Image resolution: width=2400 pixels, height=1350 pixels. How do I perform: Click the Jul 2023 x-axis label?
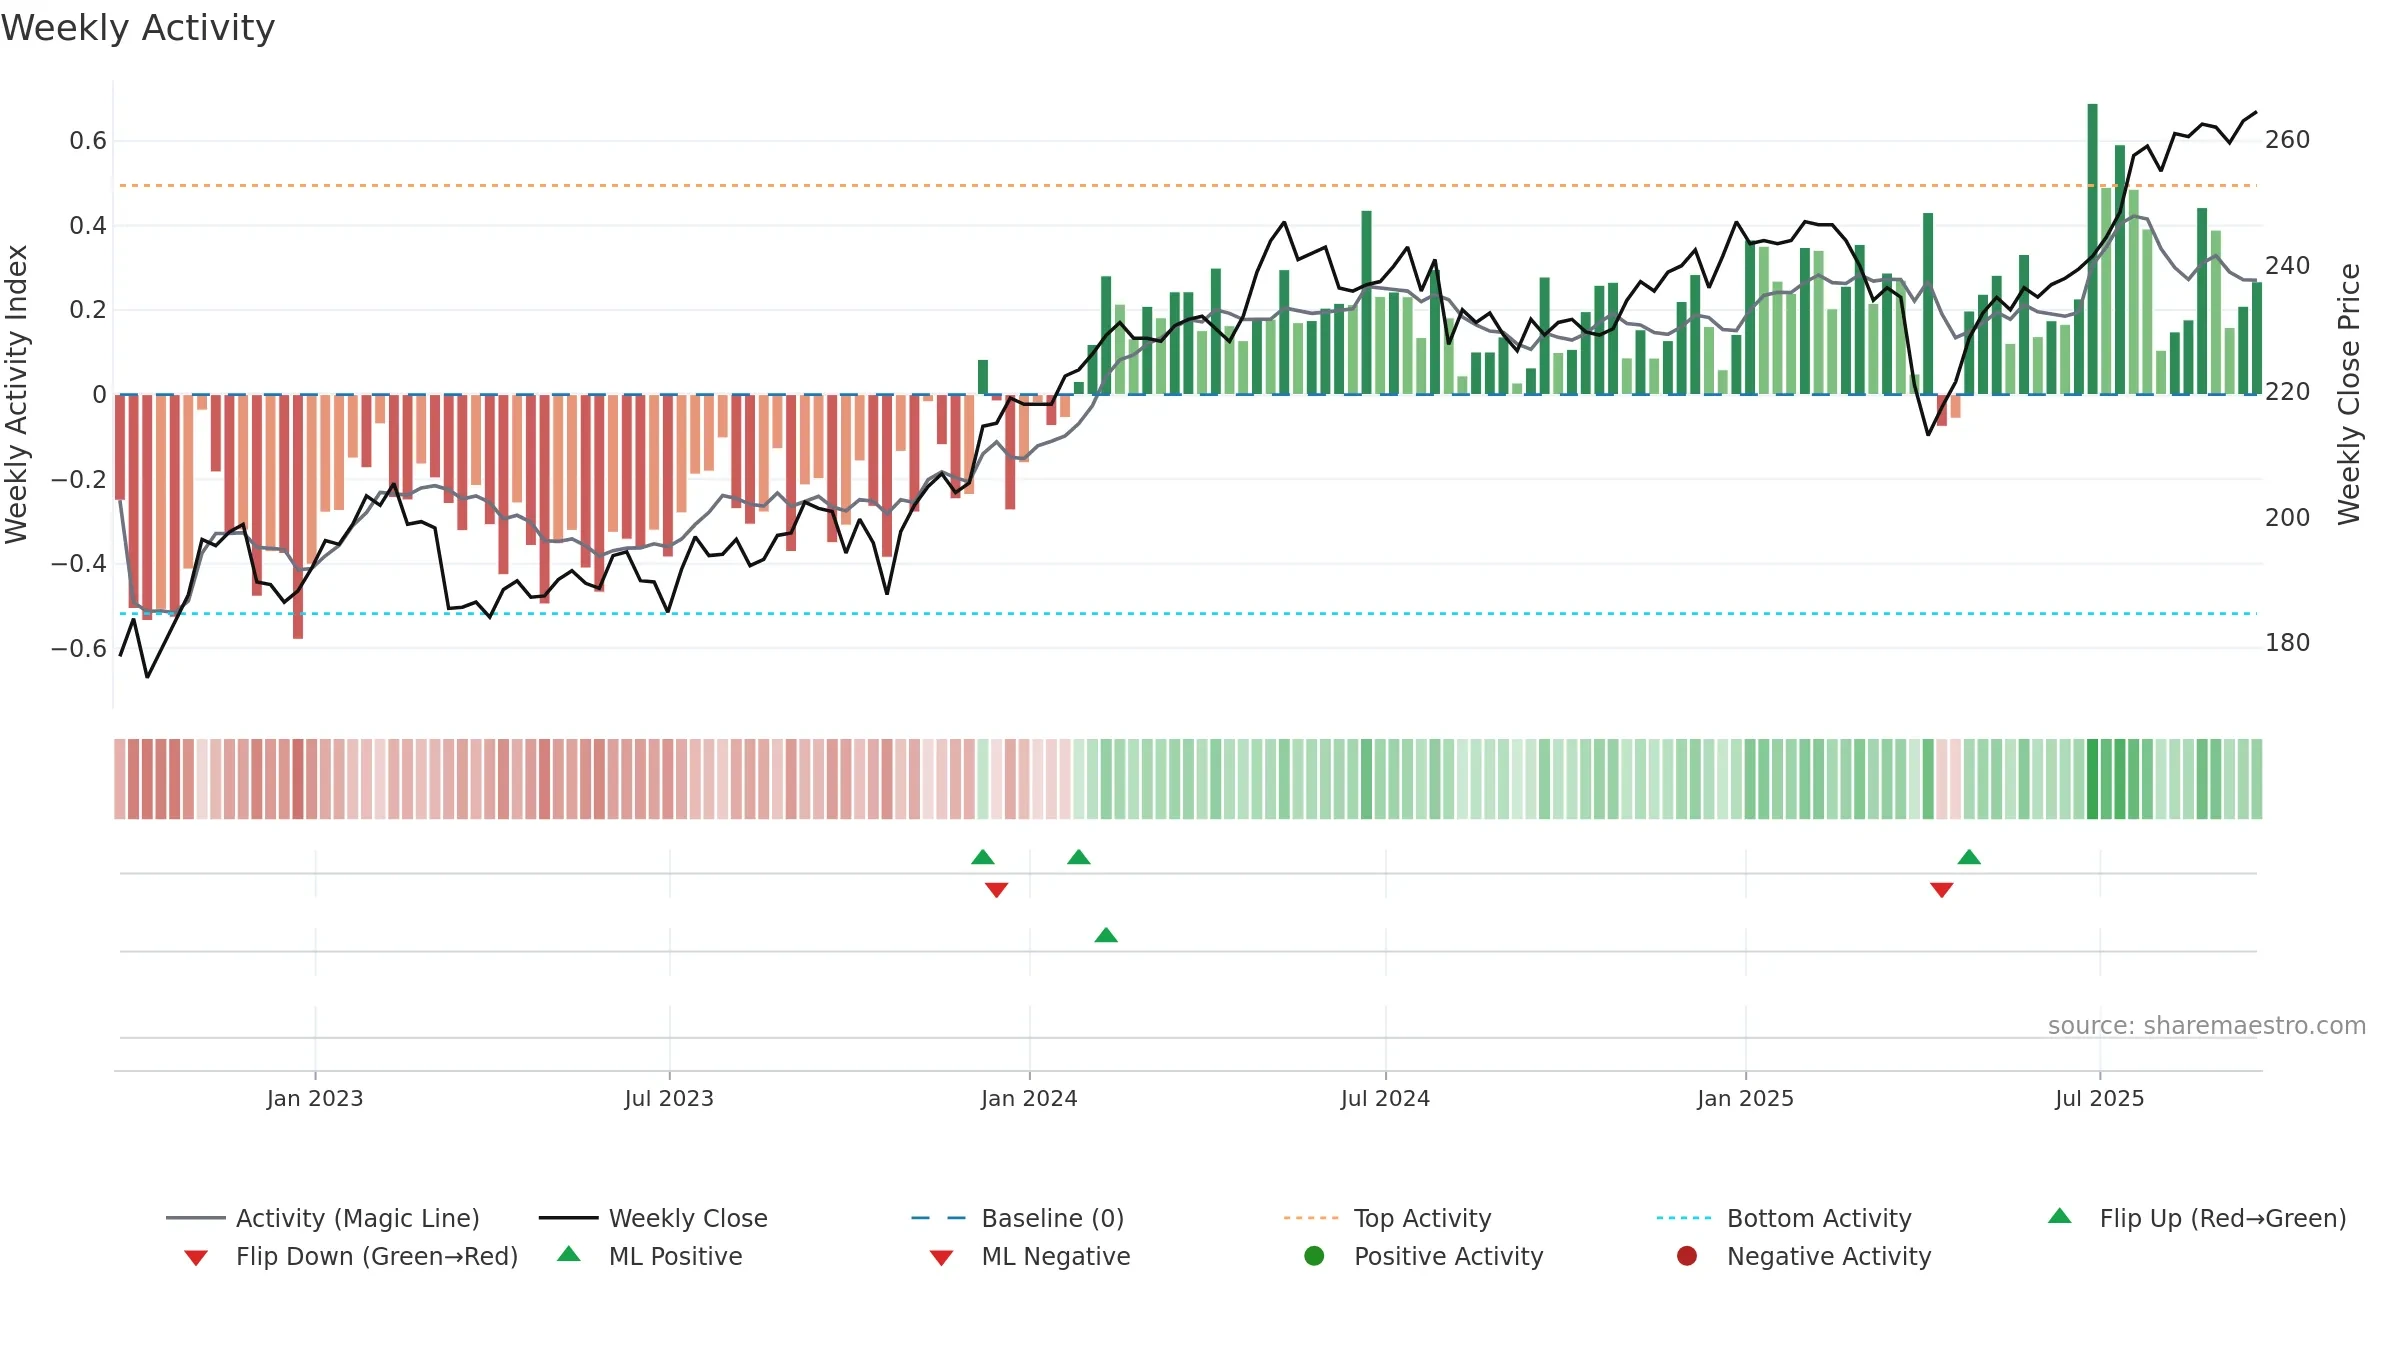pos(669,1098)
